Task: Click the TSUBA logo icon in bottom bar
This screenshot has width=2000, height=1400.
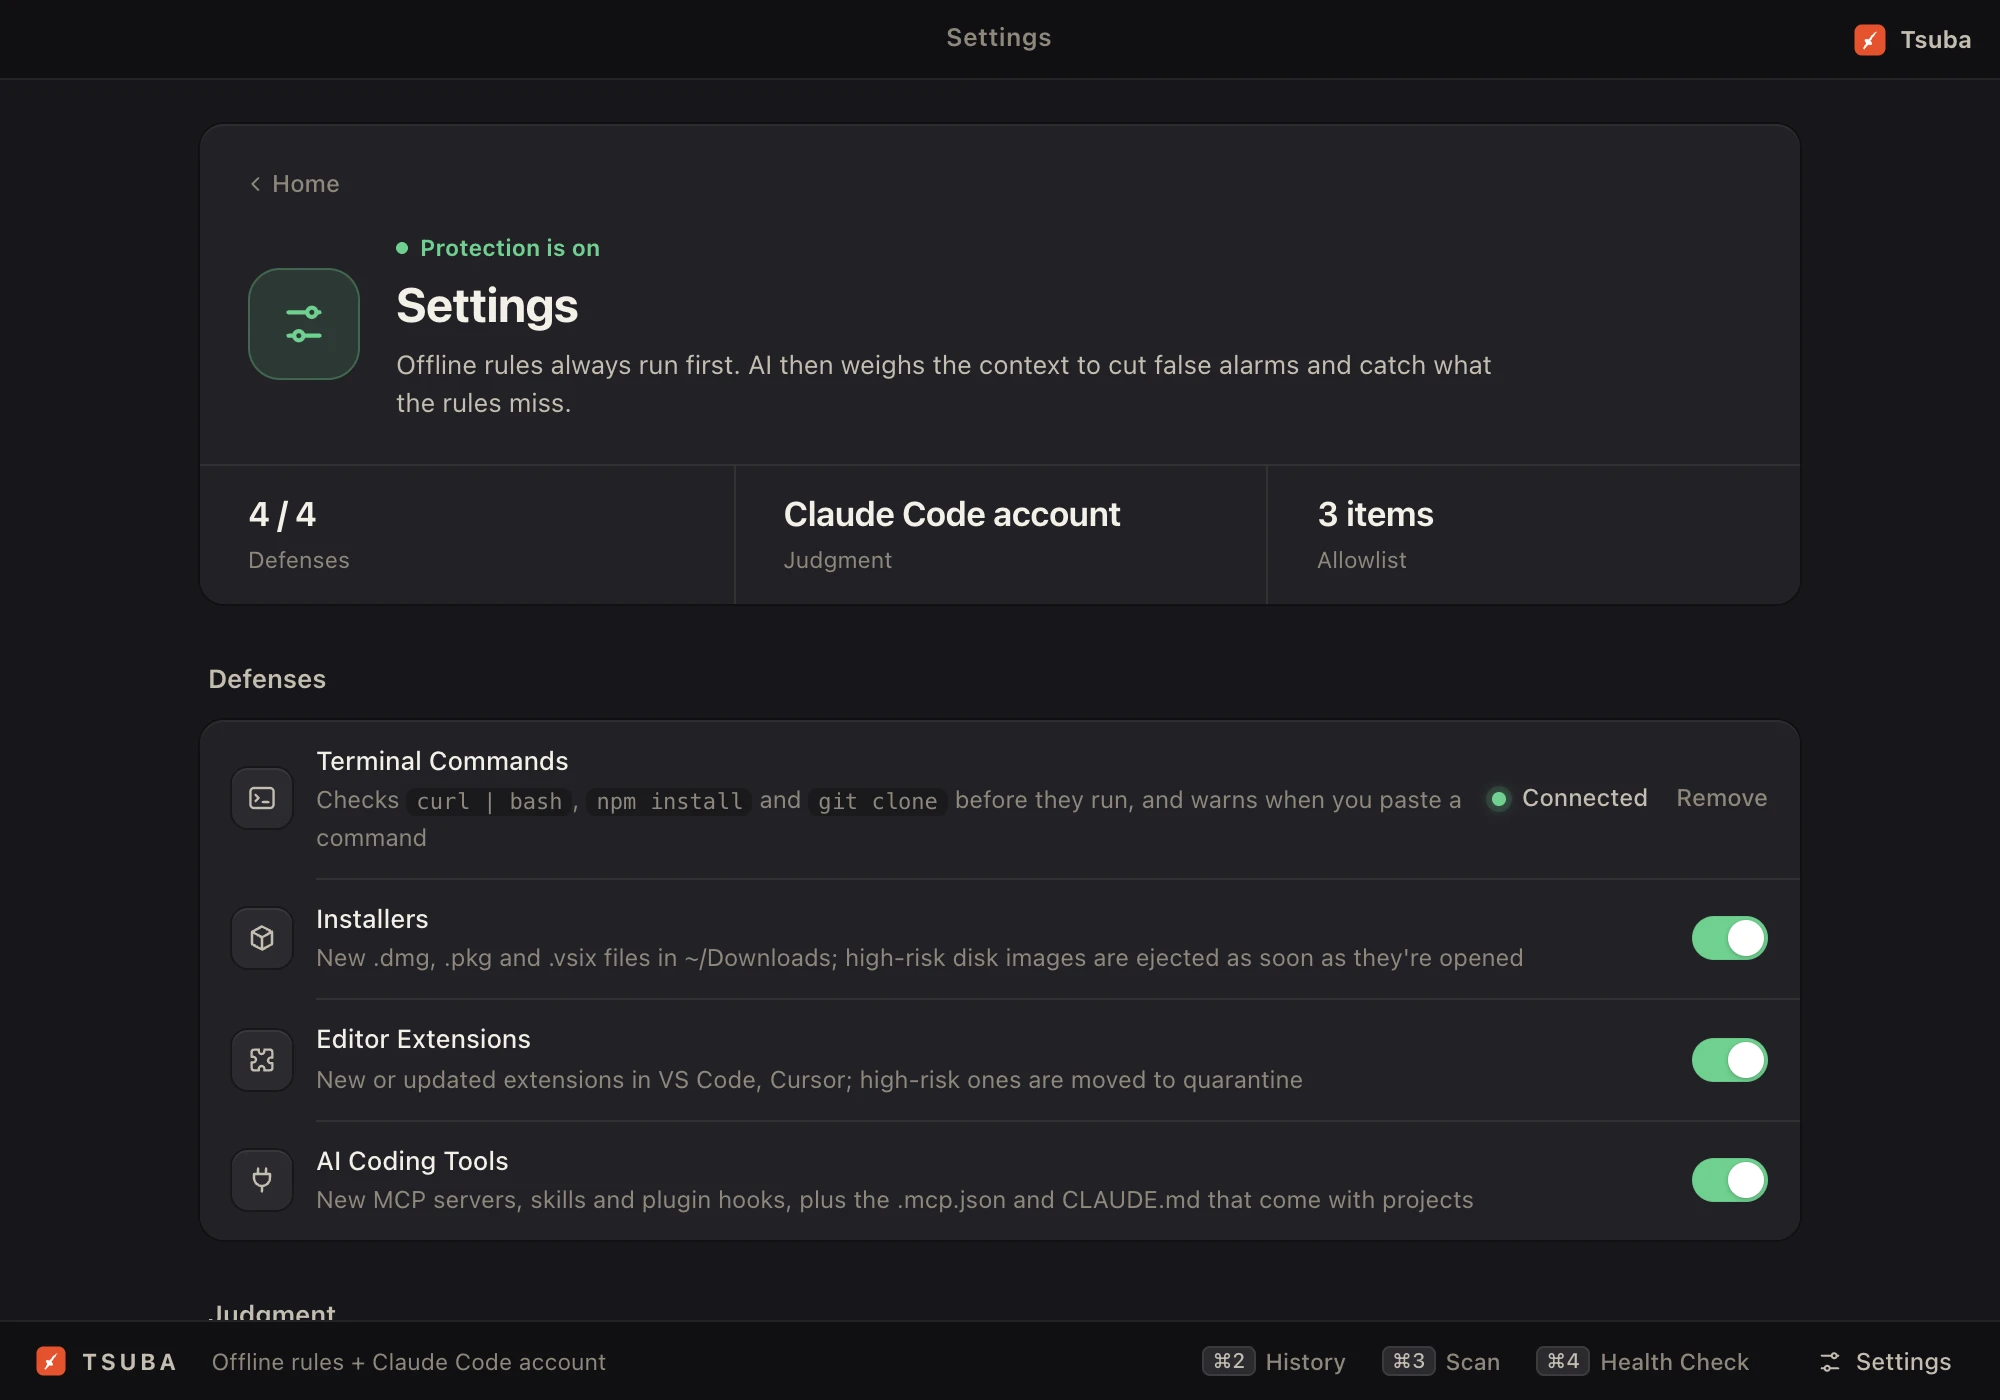Action: coord(51,1361)
